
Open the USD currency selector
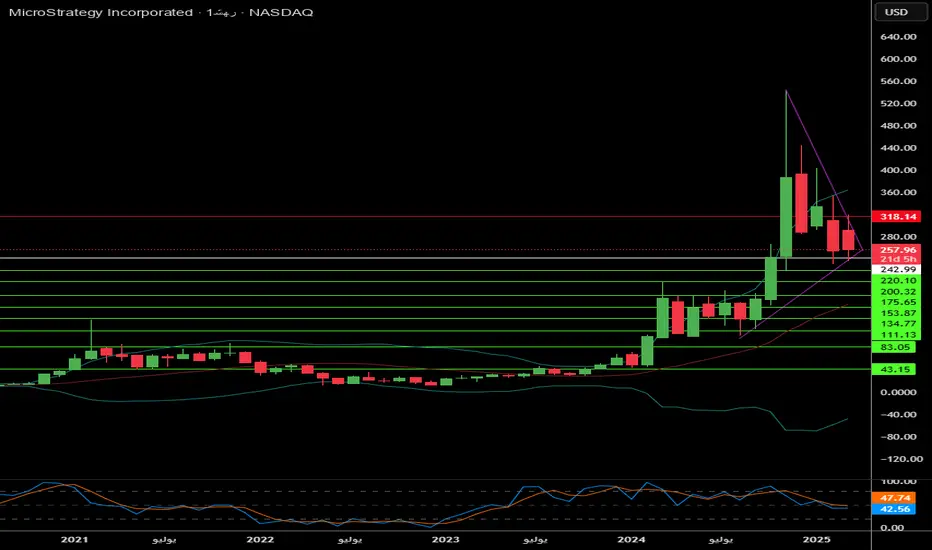coord(900,12)
